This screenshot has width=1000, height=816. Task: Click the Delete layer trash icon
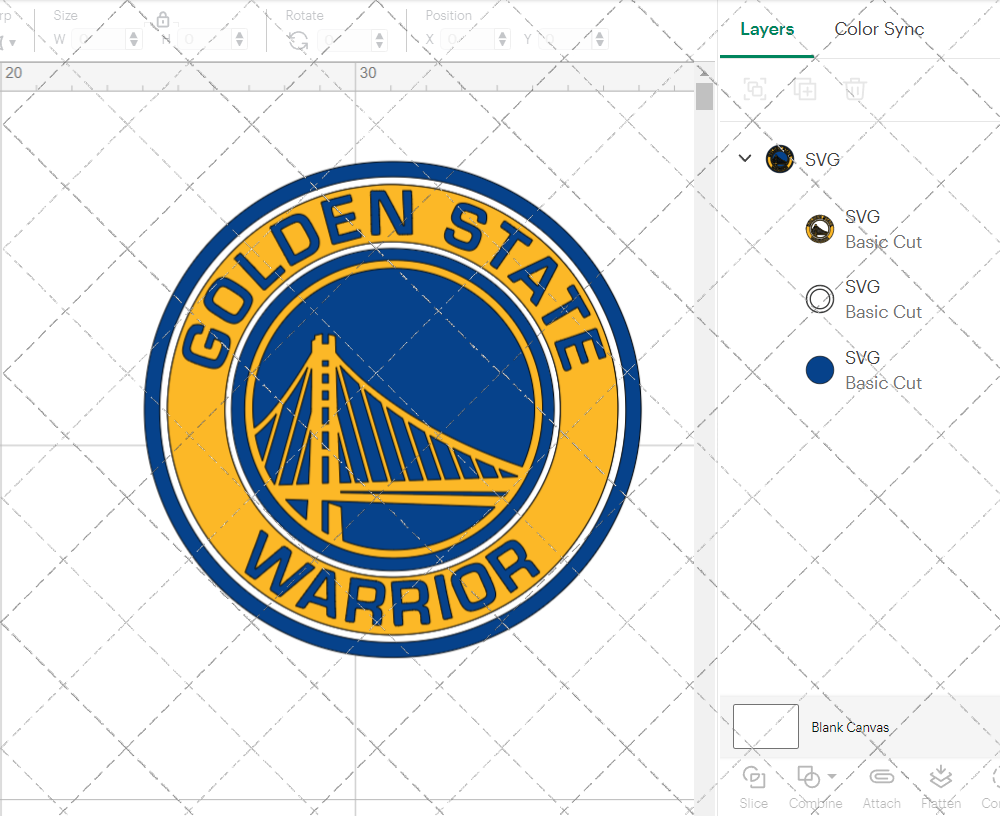pyautogui.click(x=854, y=90)
